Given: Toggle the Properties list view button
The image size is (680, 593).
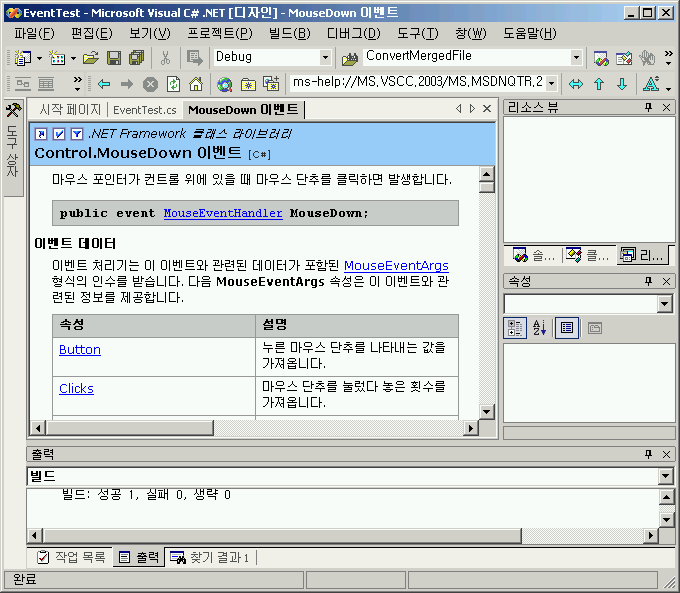Looking at the screenshot, I should pos(567,328).
